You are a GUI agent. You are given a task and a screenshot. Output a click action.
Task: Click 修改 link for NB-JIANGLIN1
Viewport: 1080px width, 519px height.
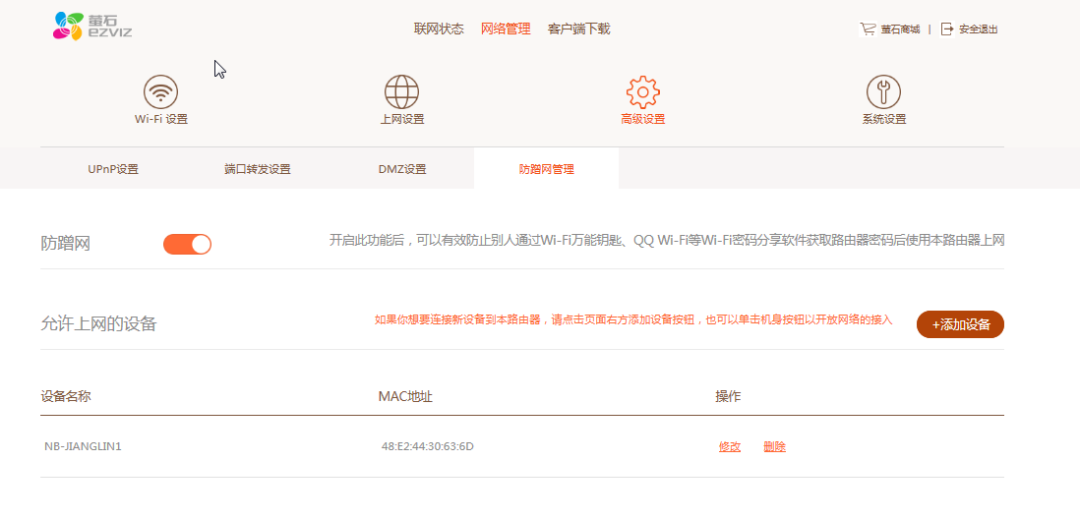coord(729,446)
